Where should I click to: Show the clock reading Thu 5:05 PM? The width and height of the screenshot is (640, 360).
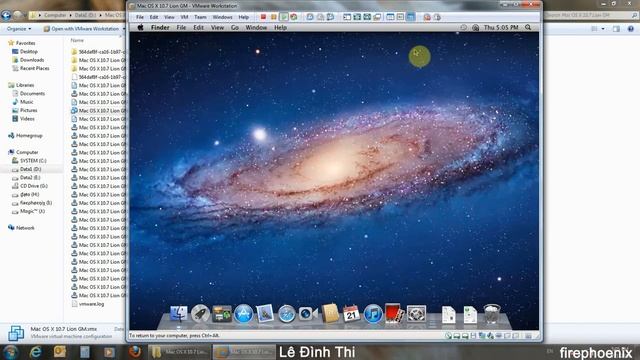(501, 27)
